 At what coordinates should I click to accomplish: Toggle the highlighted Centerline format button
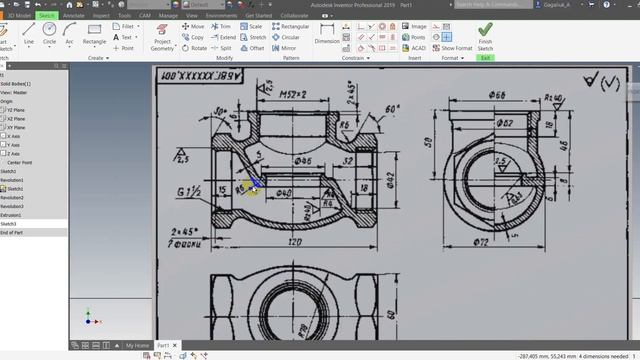click(447, 37)
